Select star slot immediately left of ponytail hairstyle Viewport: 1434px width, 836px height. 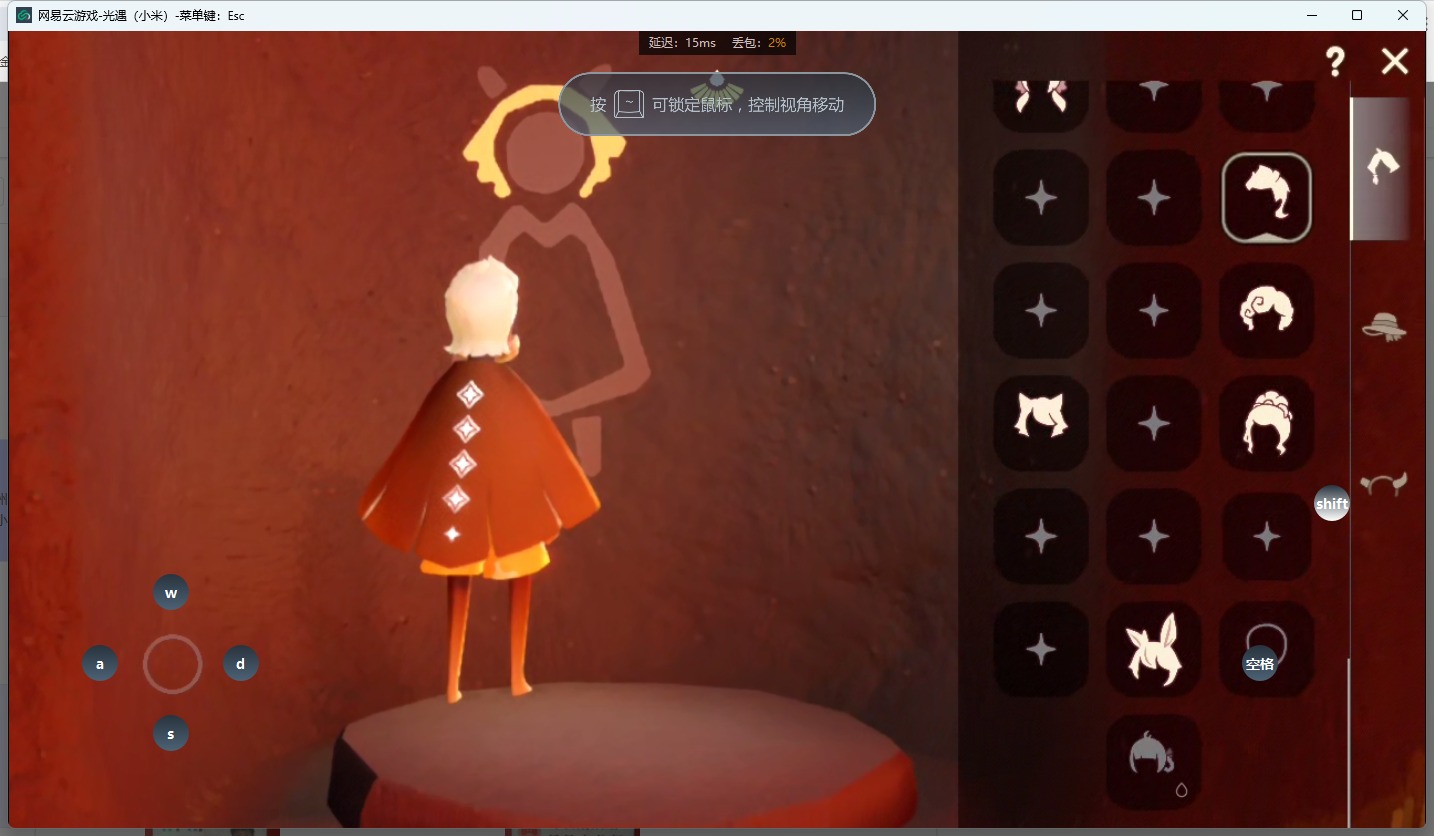pos(1154,197)
